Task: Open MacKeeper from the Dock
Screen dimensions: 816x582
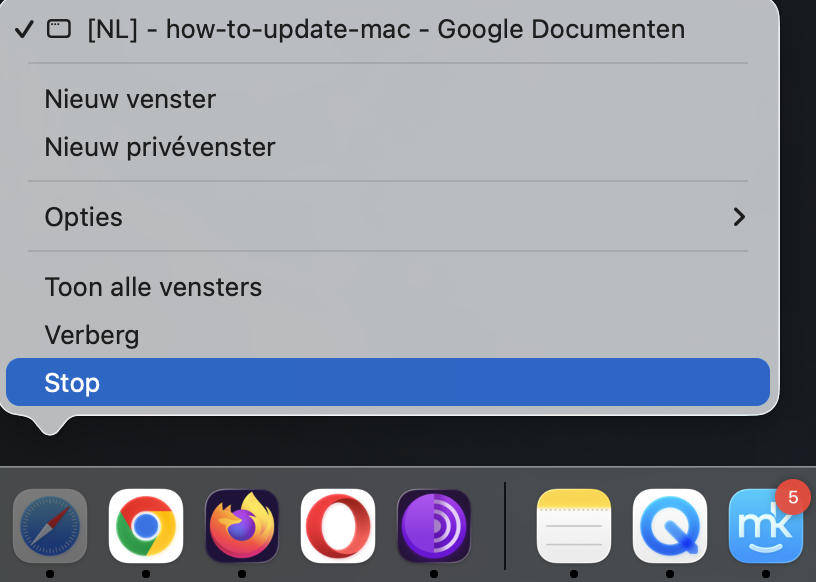Action: click(765, 527)
